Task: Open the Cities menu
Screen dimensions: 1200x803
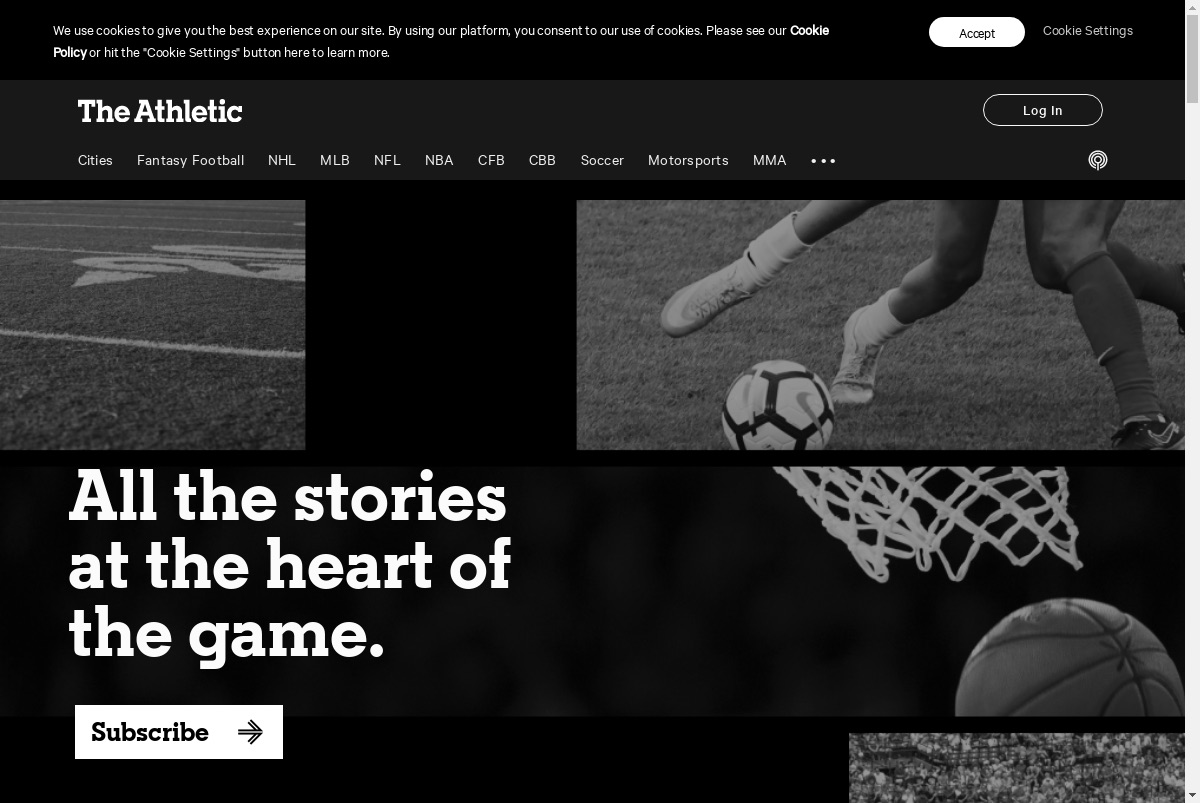Action: [95, 160]
